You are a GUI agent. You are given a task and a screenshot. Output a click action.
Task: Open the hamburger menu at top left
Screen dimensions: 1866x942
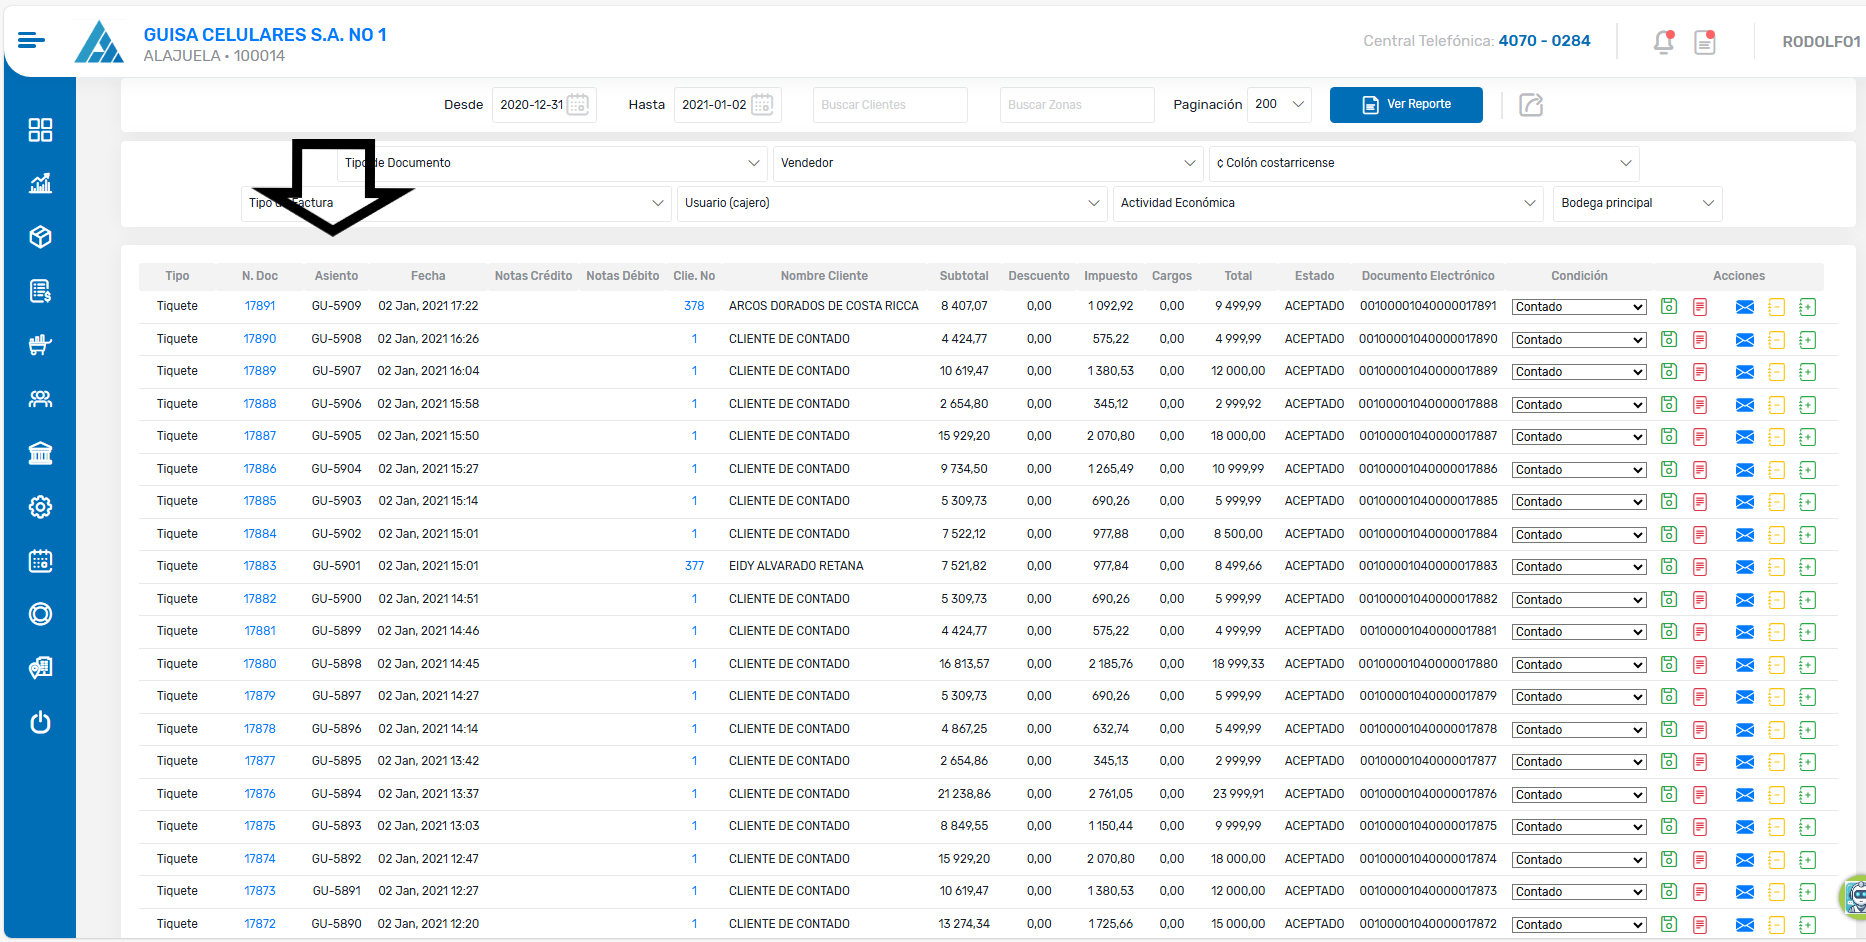click(31, 40)
